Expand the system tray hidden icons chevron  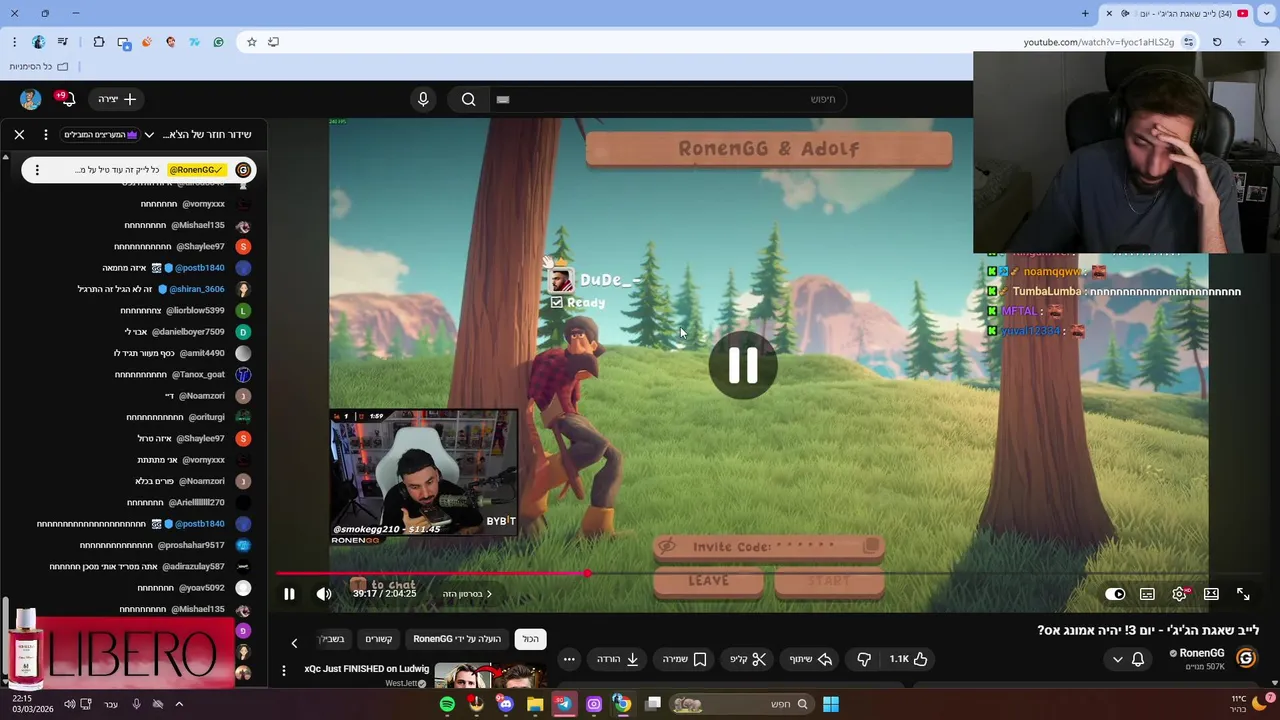pos(179,704)
